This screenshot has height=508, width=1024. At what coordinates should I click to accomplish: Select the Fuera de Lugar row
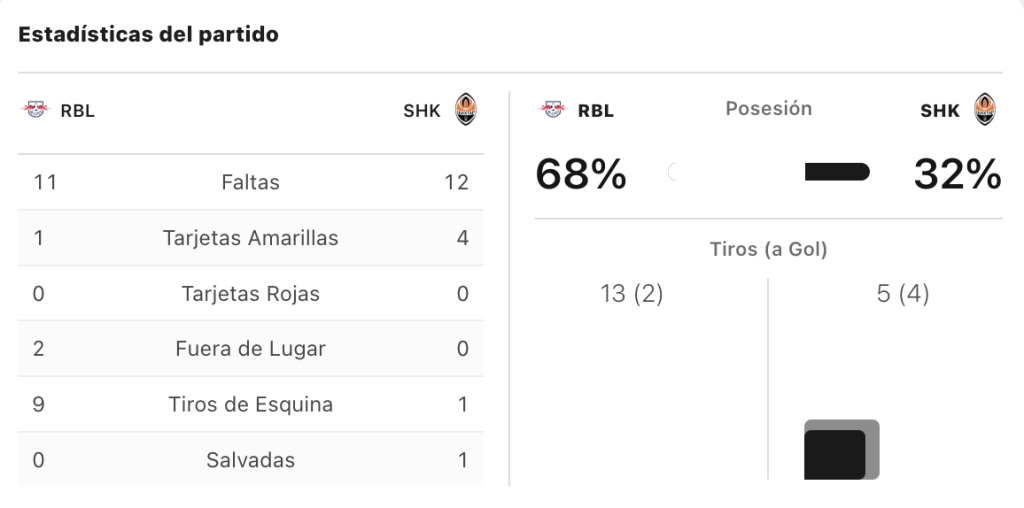251,349
